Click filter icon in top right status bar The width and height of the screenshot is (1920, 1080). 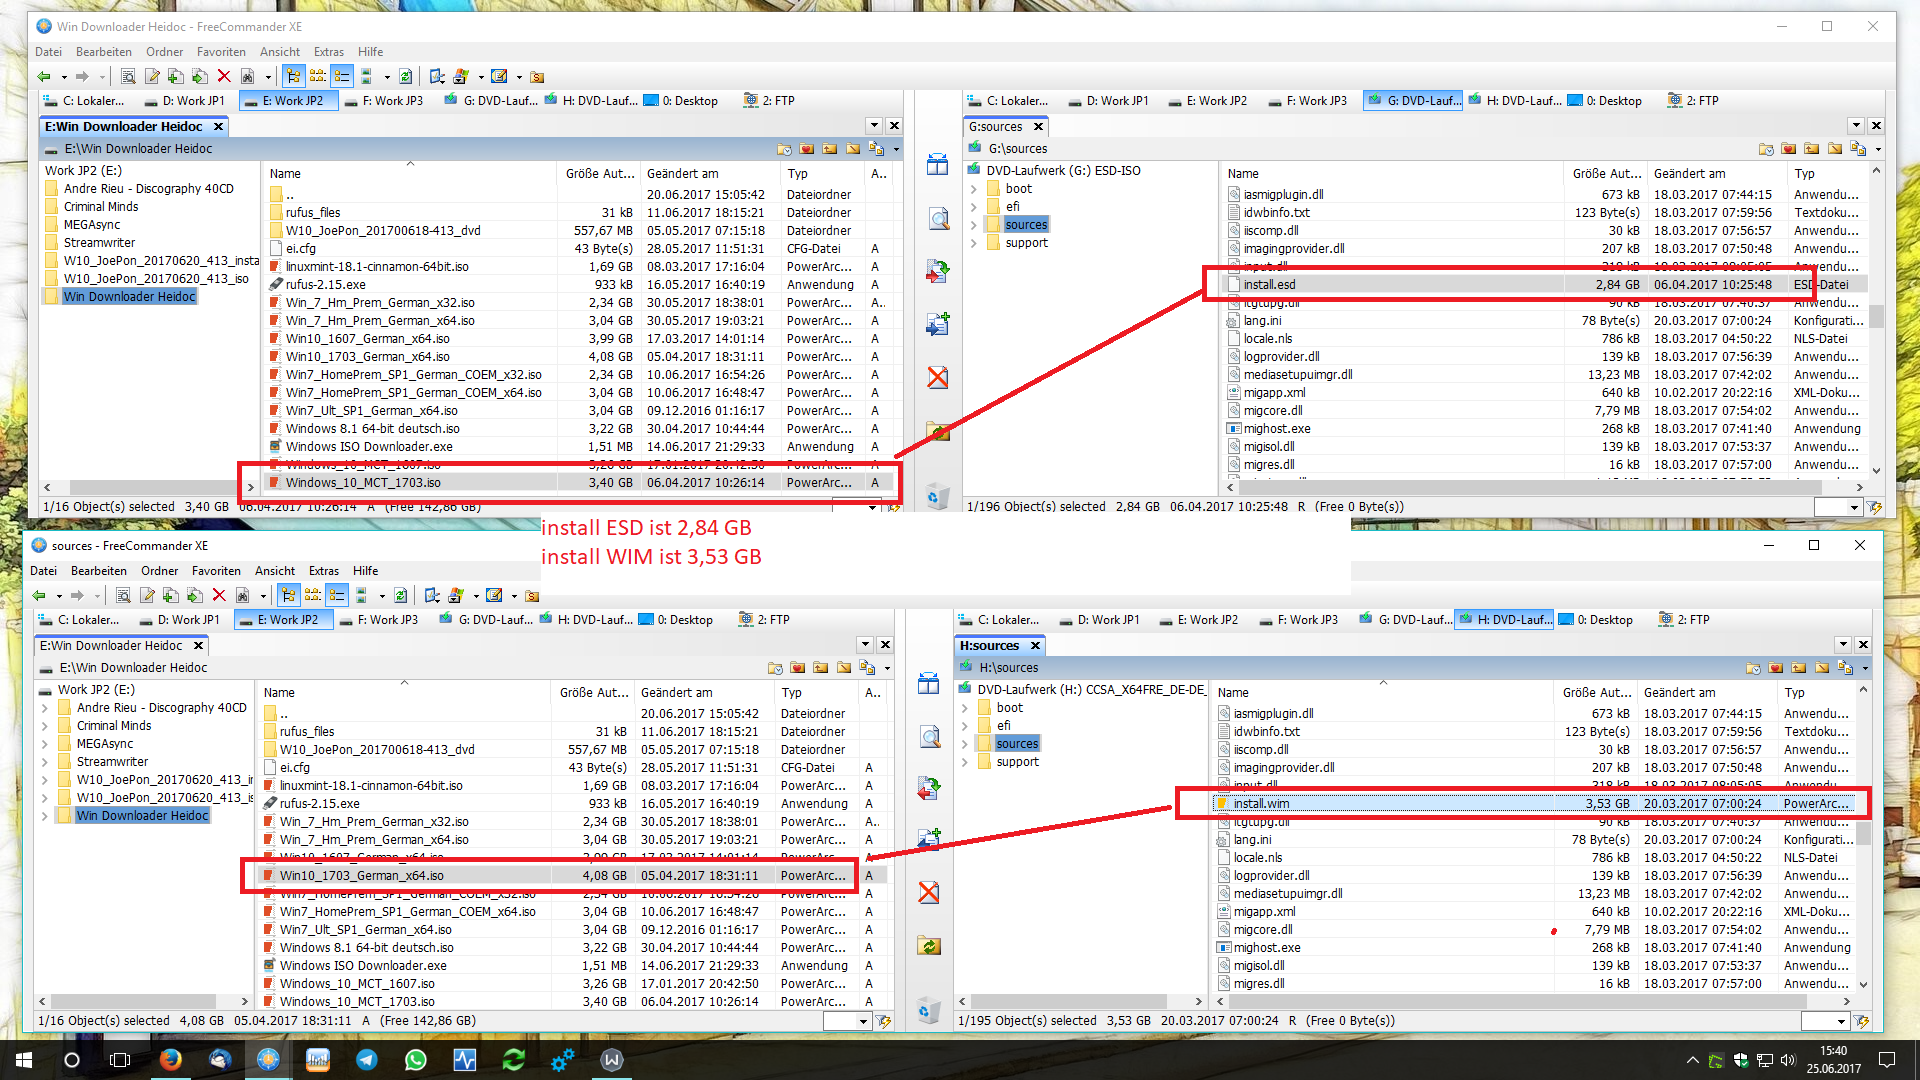click(1875, 508)
